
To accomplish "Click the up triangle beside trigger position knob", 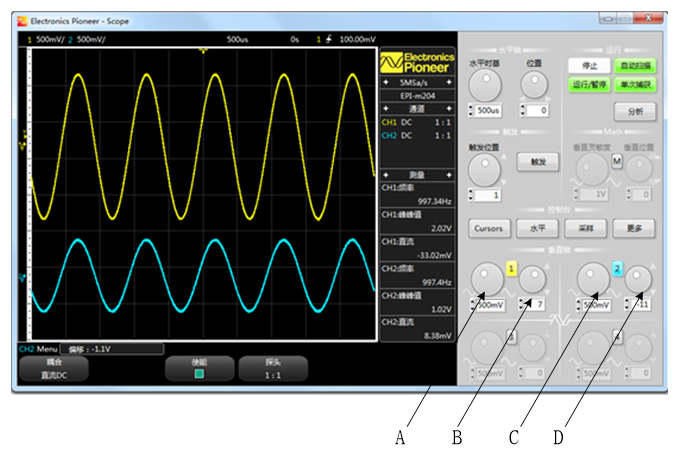I will pos(504,156).
